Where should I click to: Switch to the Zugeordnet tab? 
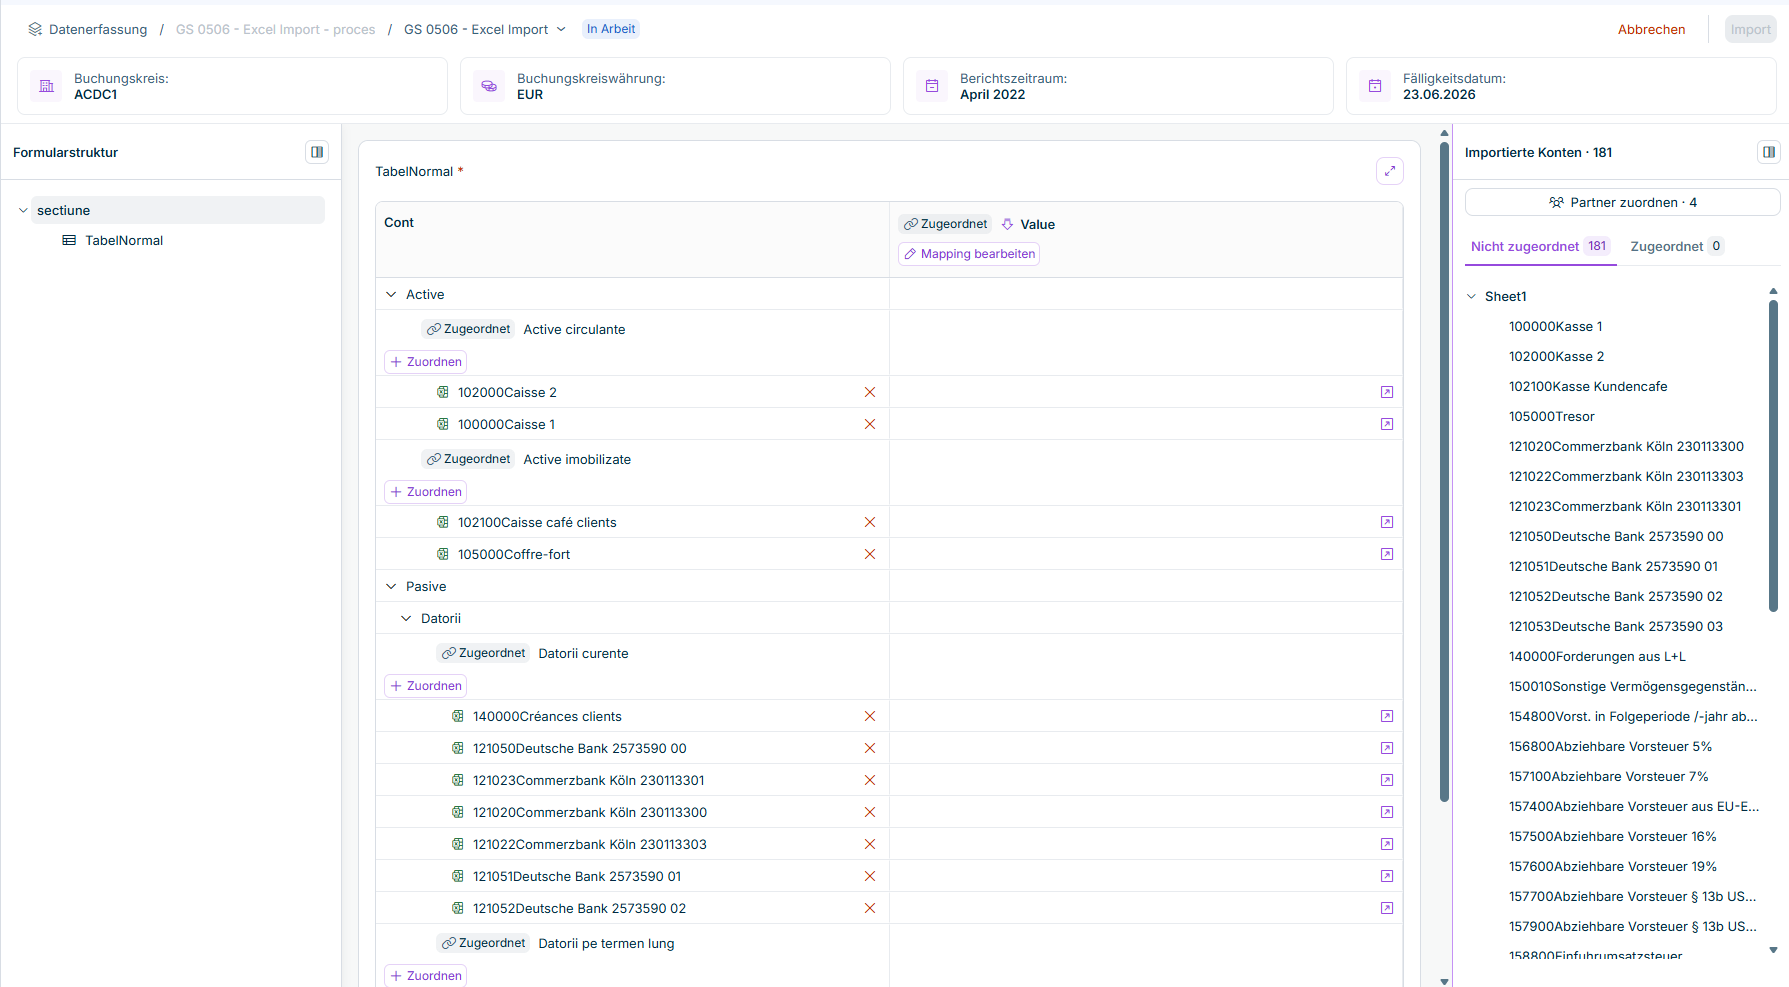click(x=1676, y=246)
